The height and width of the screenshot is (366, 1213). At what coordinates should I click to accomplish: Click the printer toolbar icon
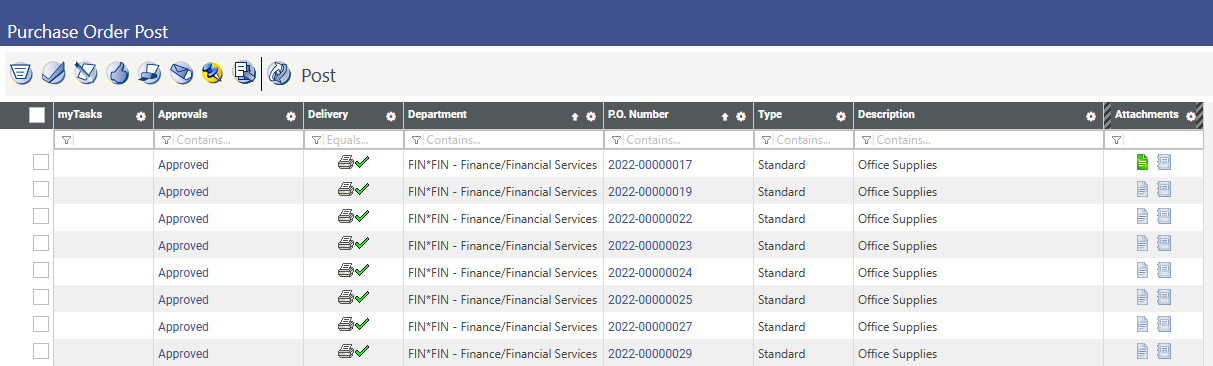click(x=149, y=73)
